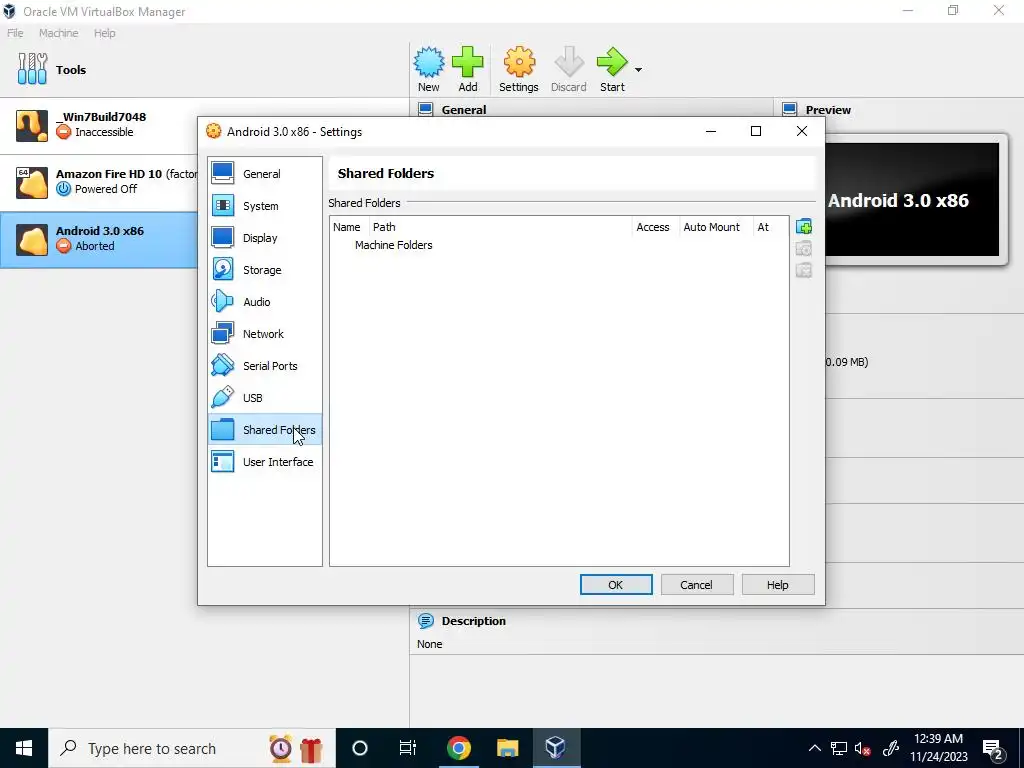Click the green Start arrow icon
Screen dimensions: 1024x768
(612, 69)
